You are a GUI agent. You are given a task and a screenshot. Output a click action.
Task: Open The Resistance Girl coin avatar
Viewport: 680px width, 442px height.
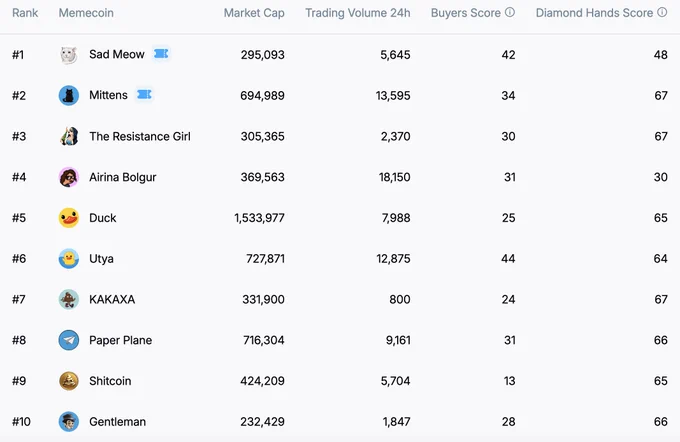(x=69, y=136)
